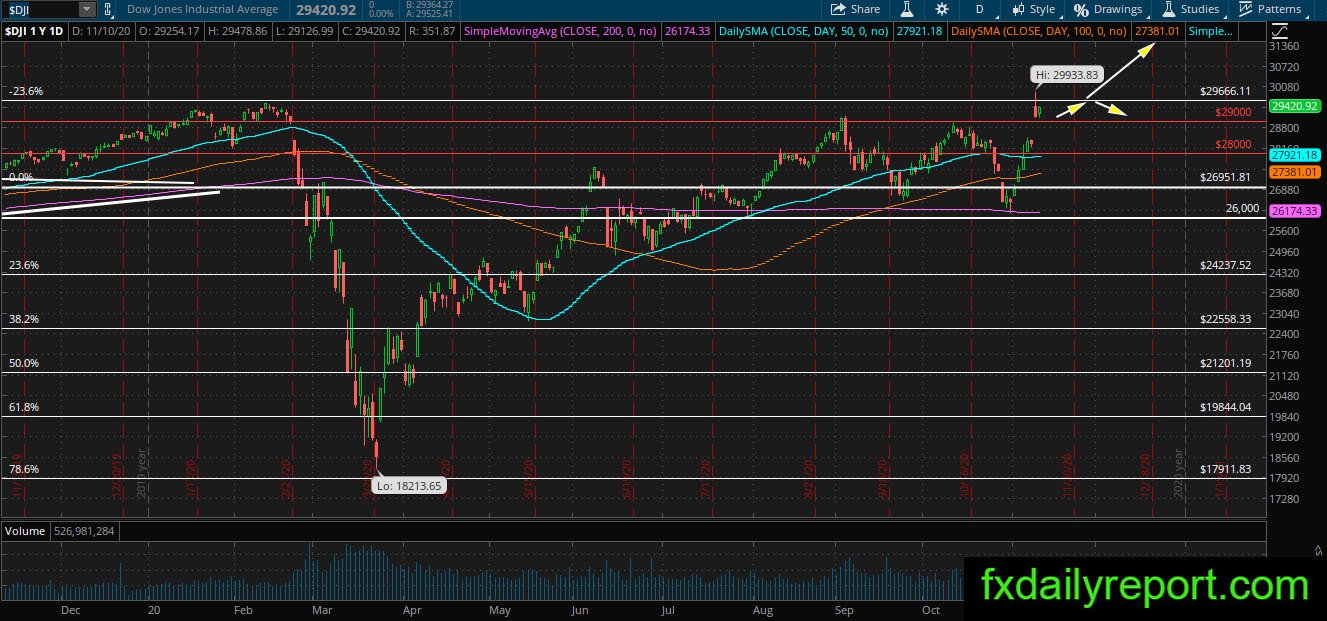Click the date readout D: 11/10/20

point(99,32)
